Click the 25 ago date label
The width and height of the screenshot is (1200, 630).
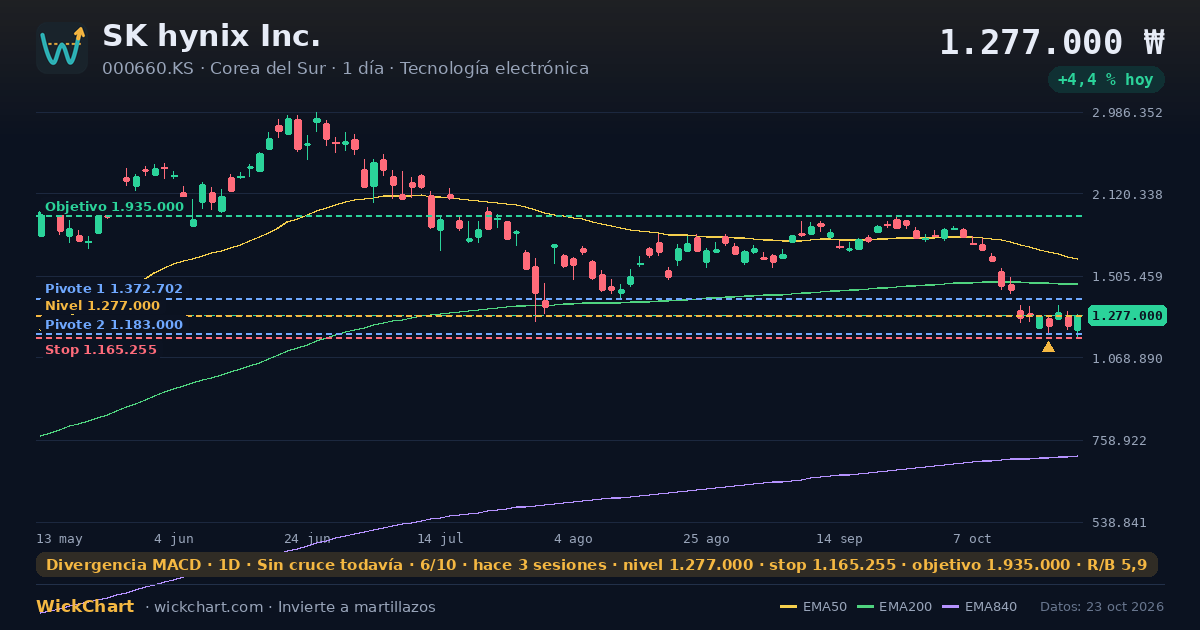706,539
